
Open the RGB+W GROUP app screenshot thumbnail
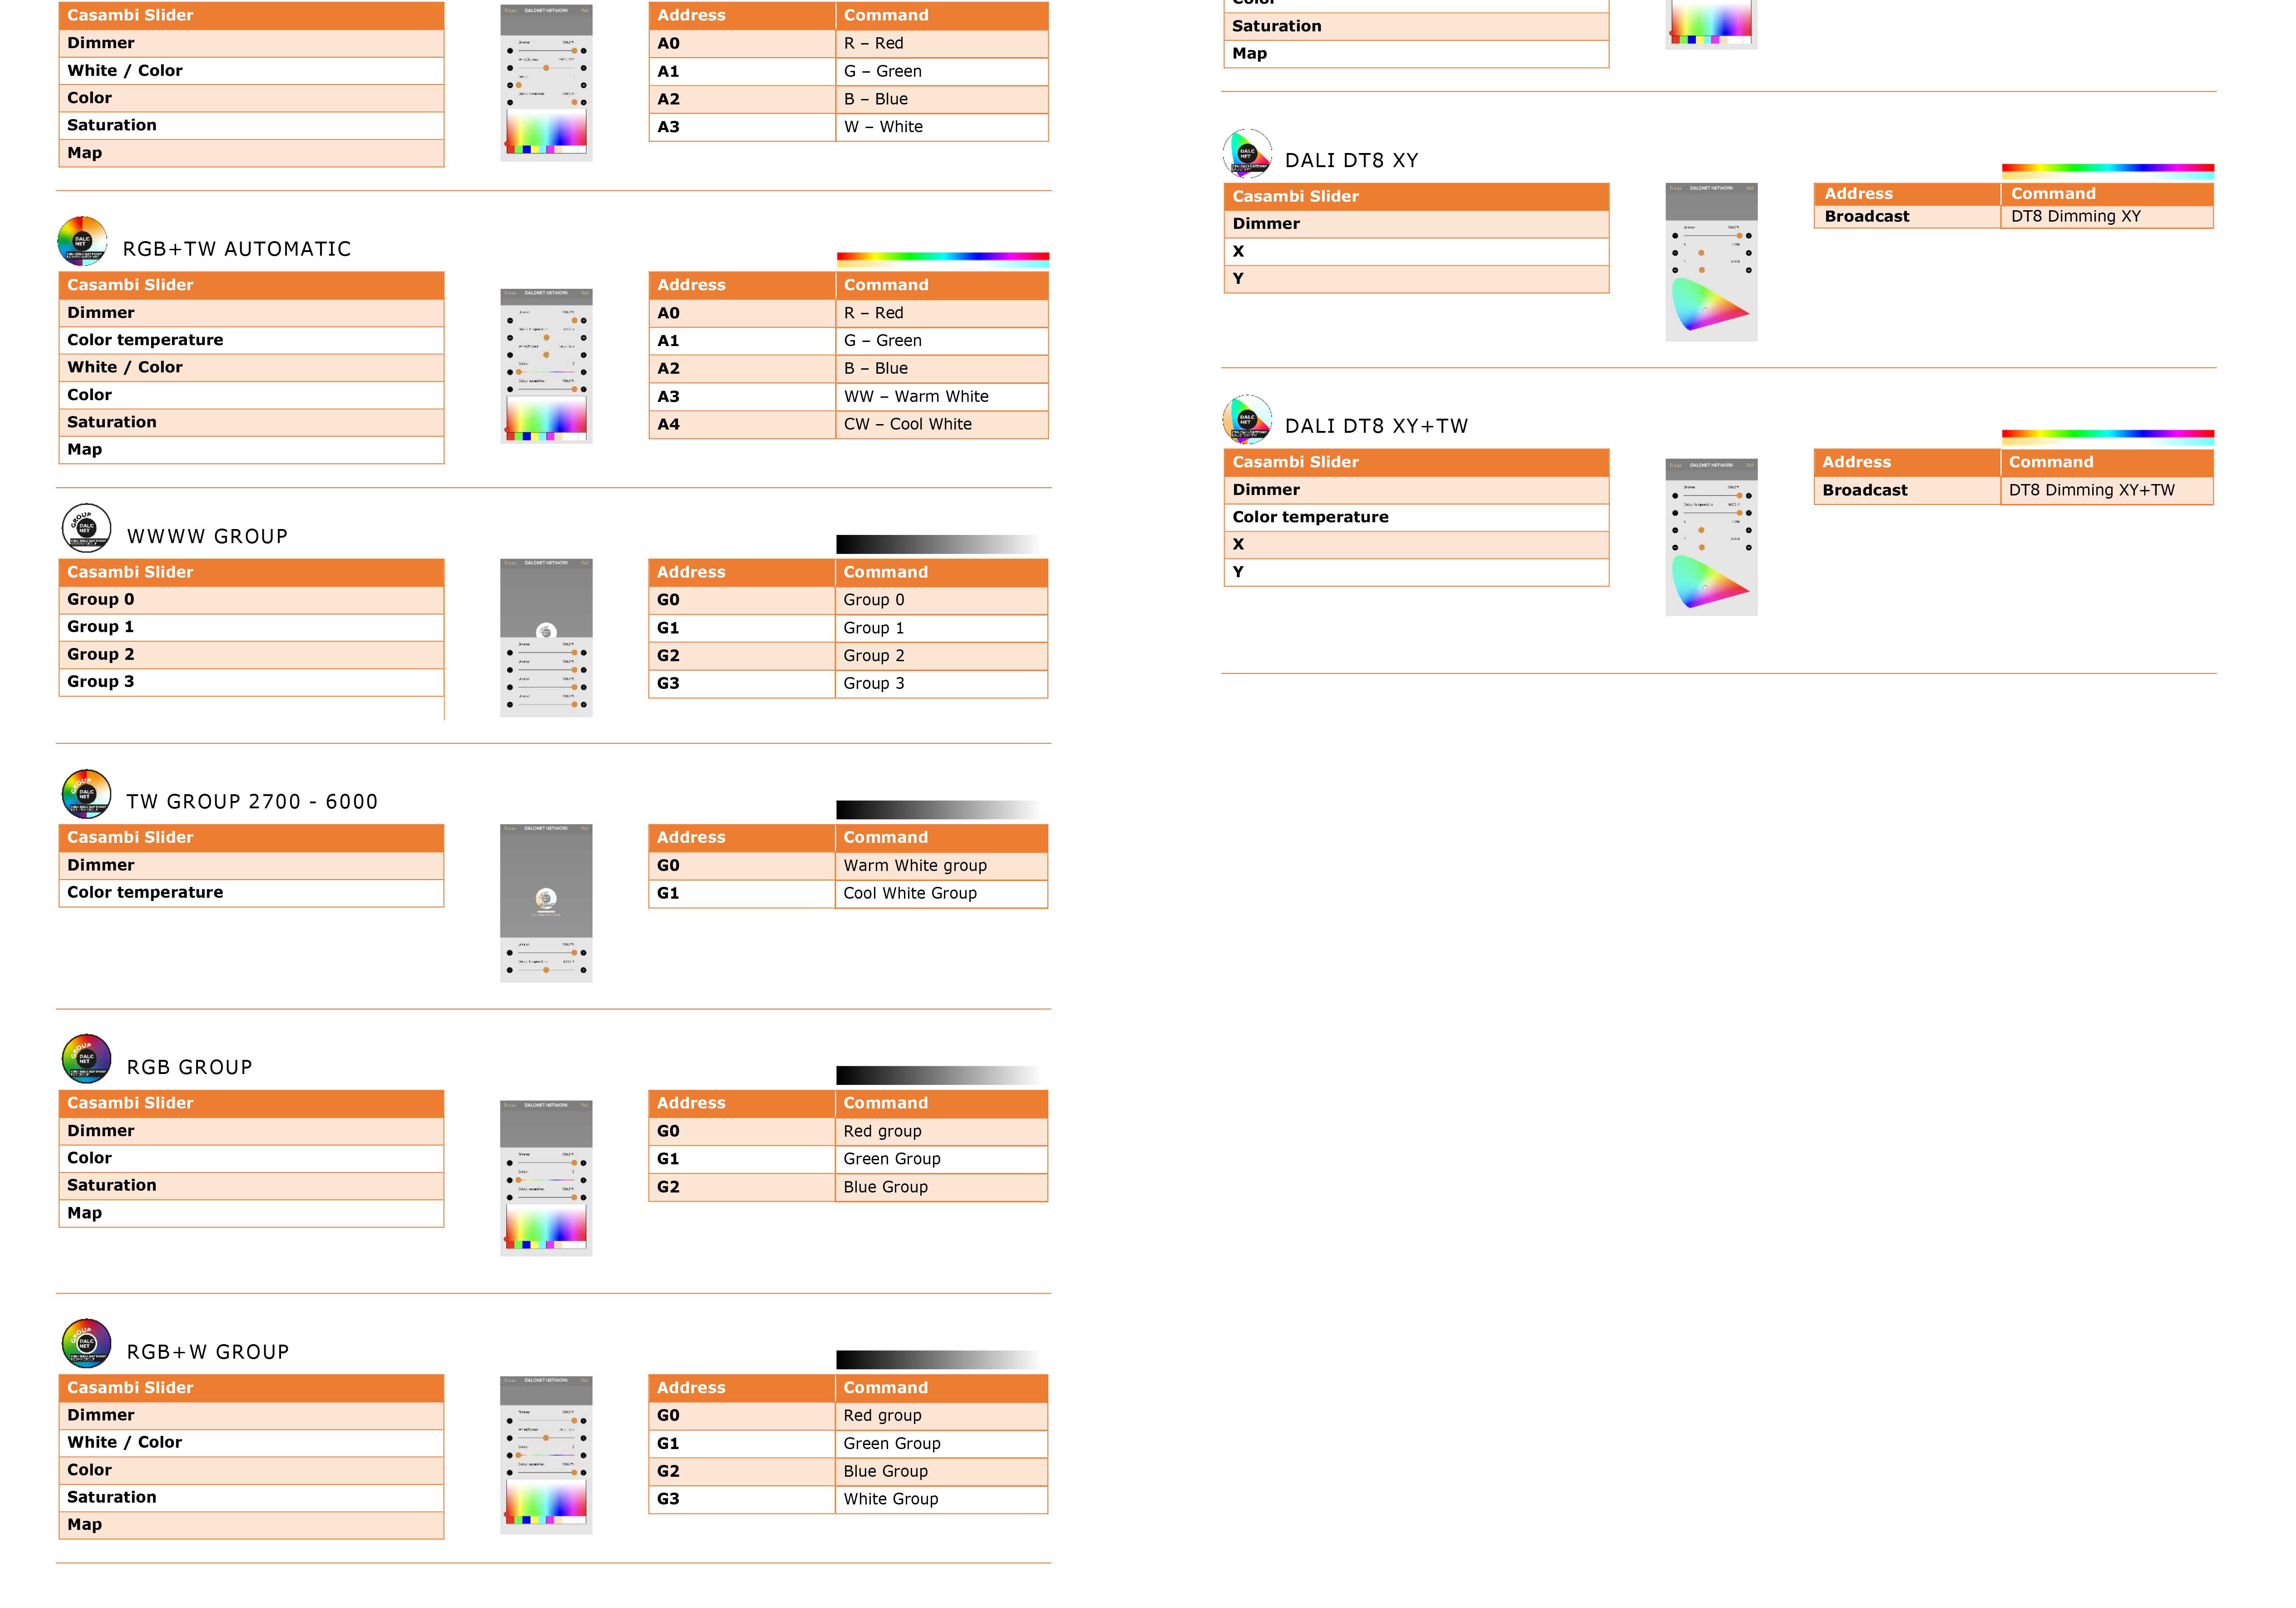546,1456
